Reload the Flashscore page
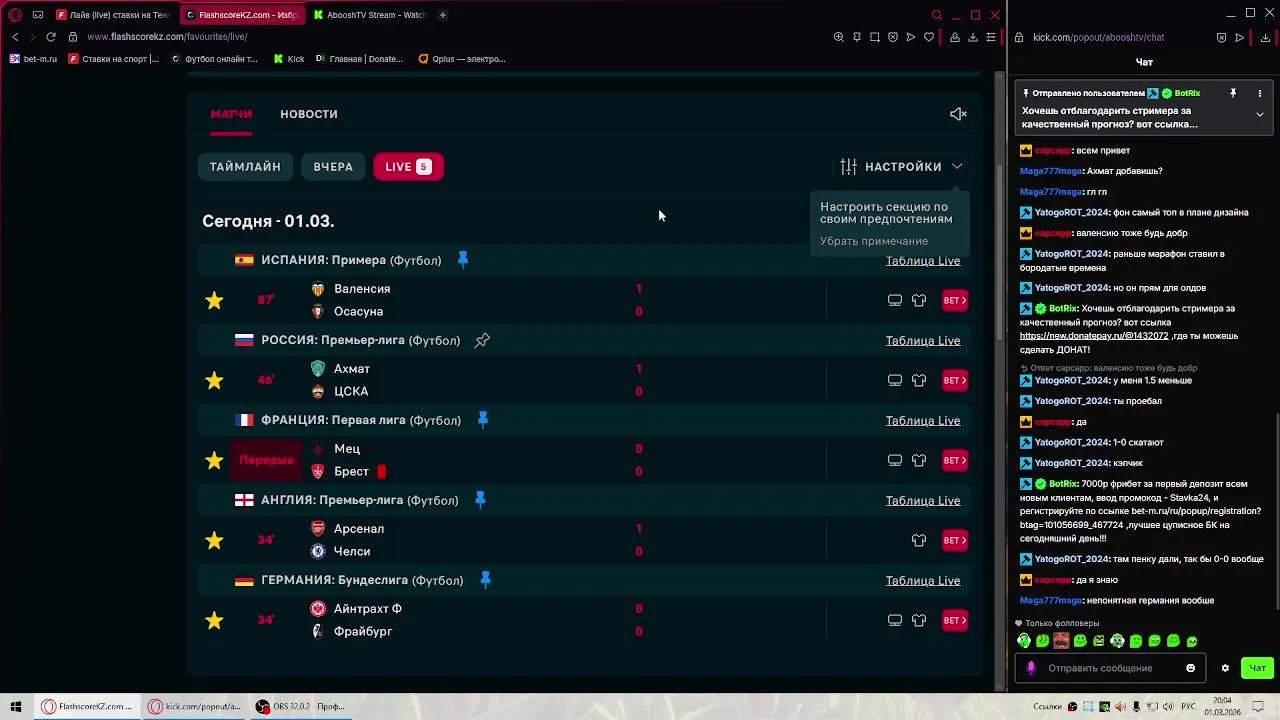Screen dimensions: 1280x720 51,37
